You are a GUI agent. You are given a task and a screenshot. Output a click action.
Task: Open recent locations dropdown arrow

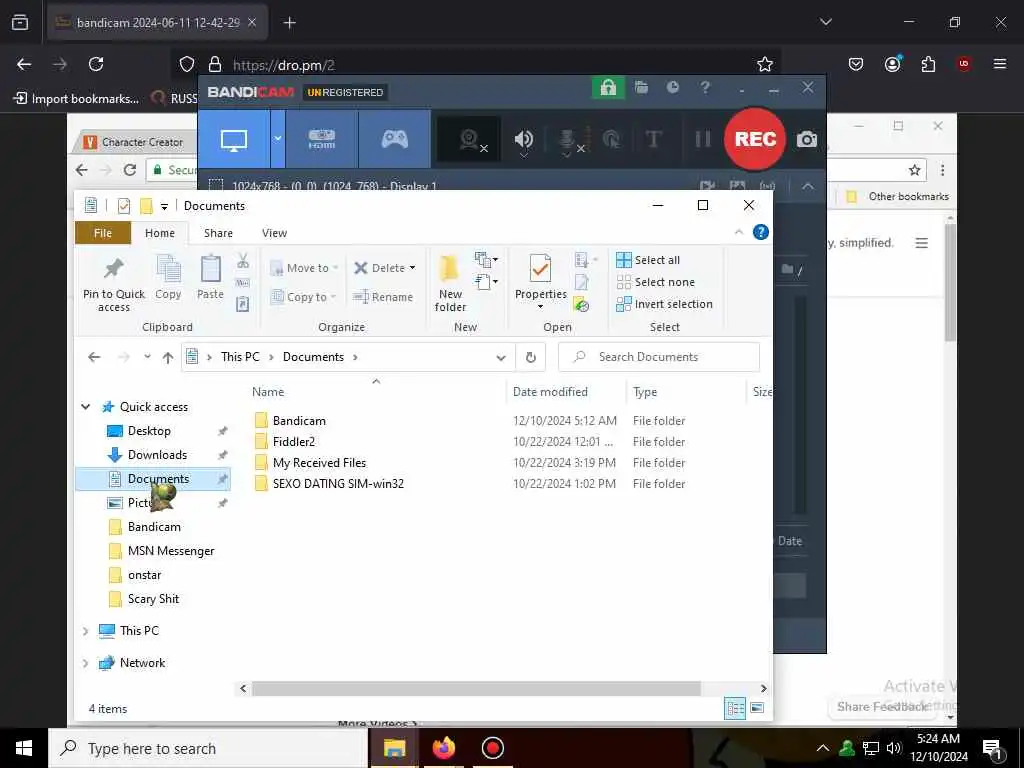(x=148, y=357)
